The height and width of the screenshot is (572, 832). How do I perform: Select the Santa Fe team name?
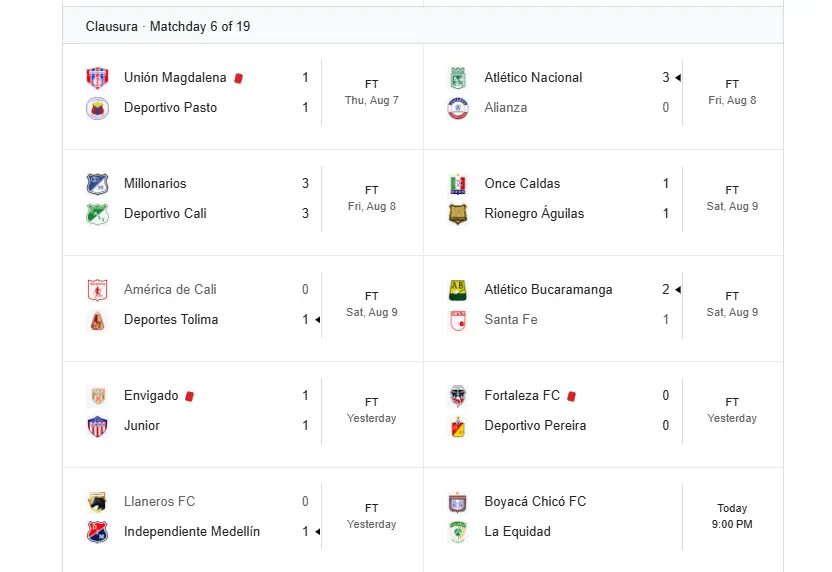(x=510, y=319)
